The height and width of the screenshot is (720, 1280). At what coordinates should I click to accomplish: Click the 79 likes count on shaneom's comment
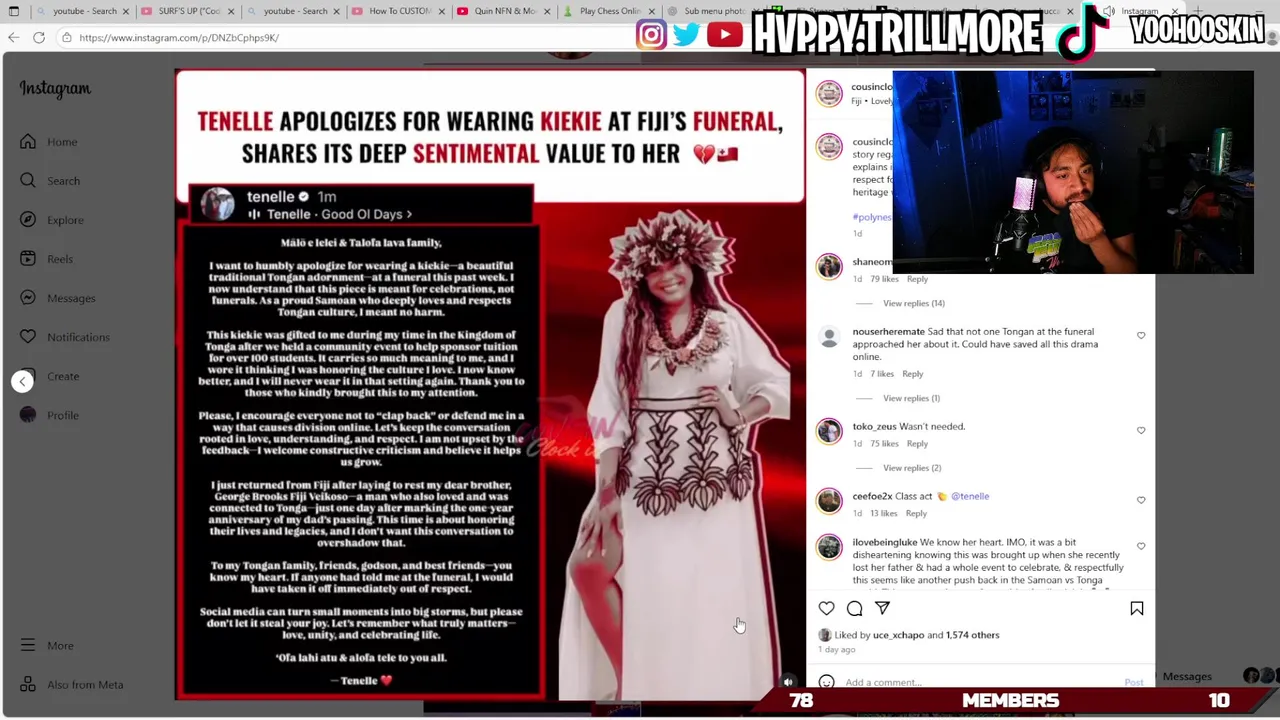(x=884, y=279)
